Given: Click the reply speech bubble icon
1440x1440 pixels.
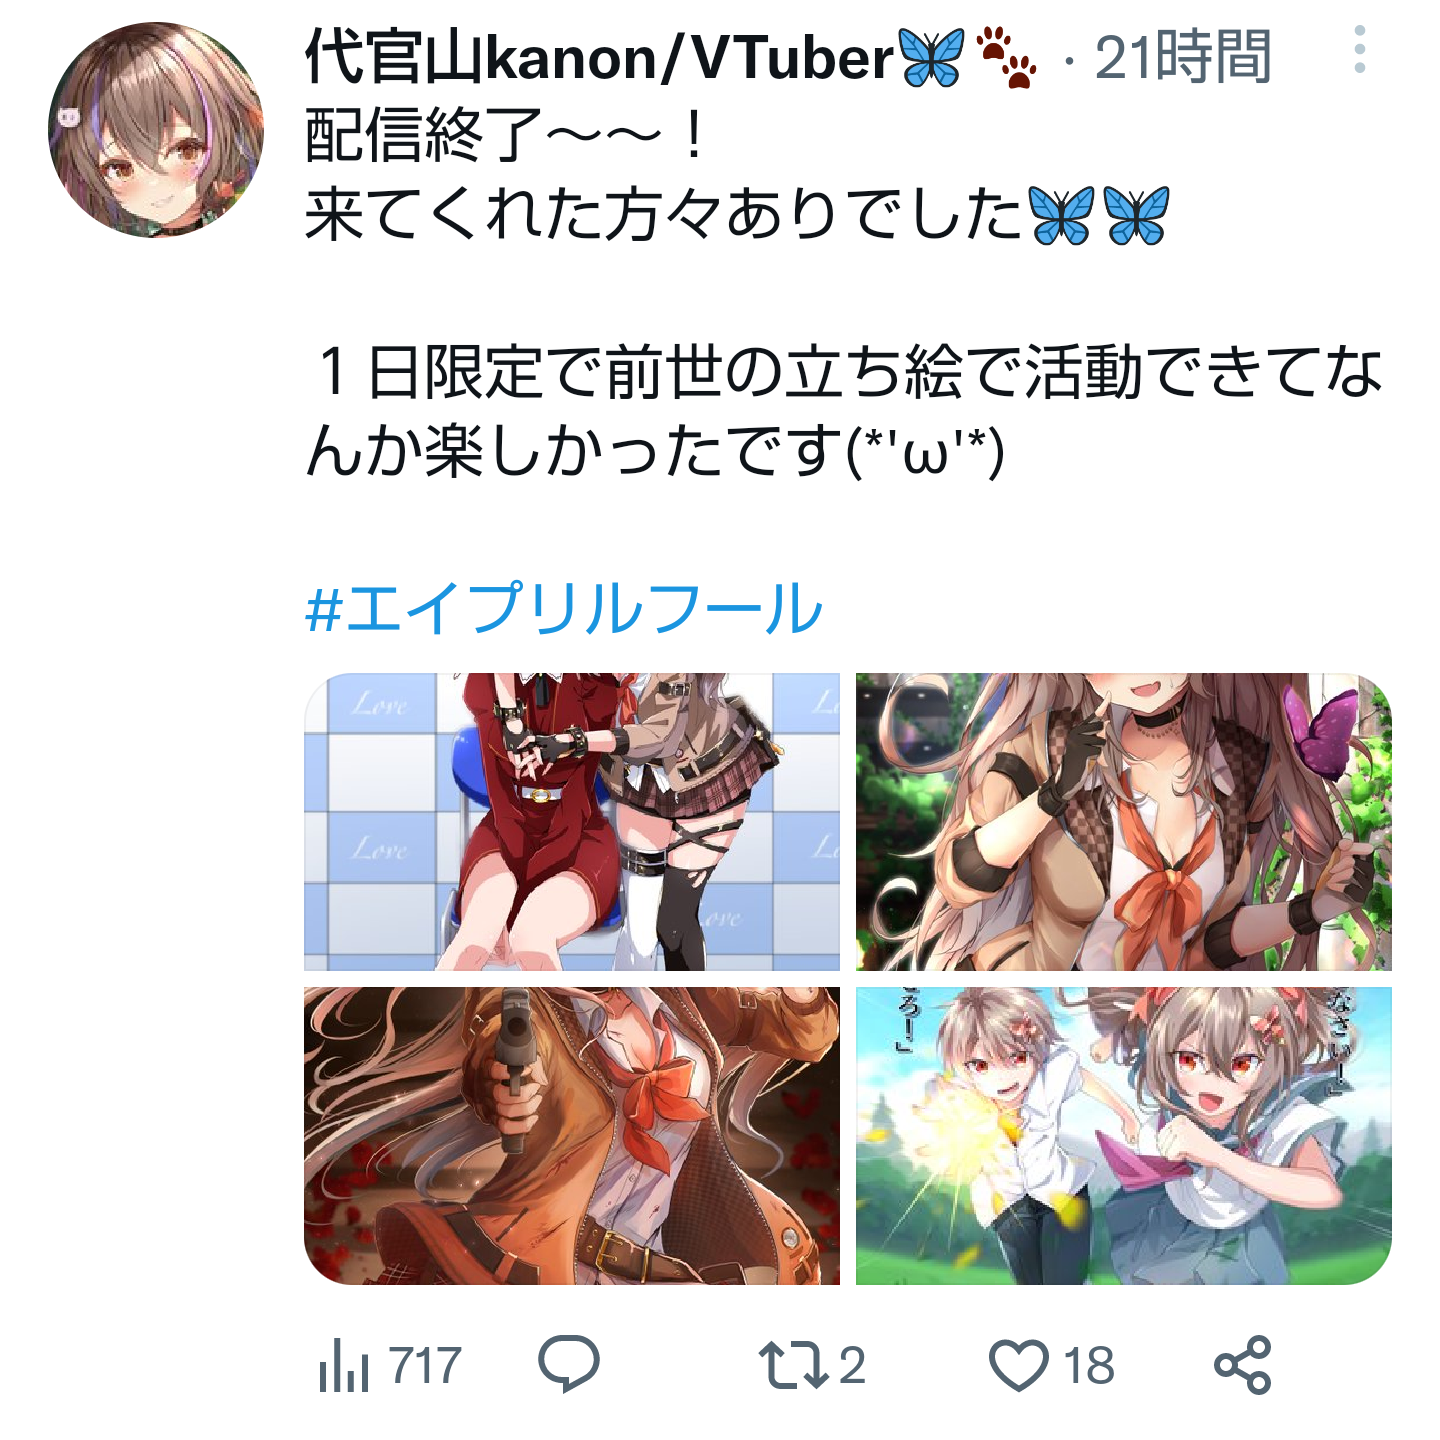Looking at the screenshot, I should (x=569, y=1364).
